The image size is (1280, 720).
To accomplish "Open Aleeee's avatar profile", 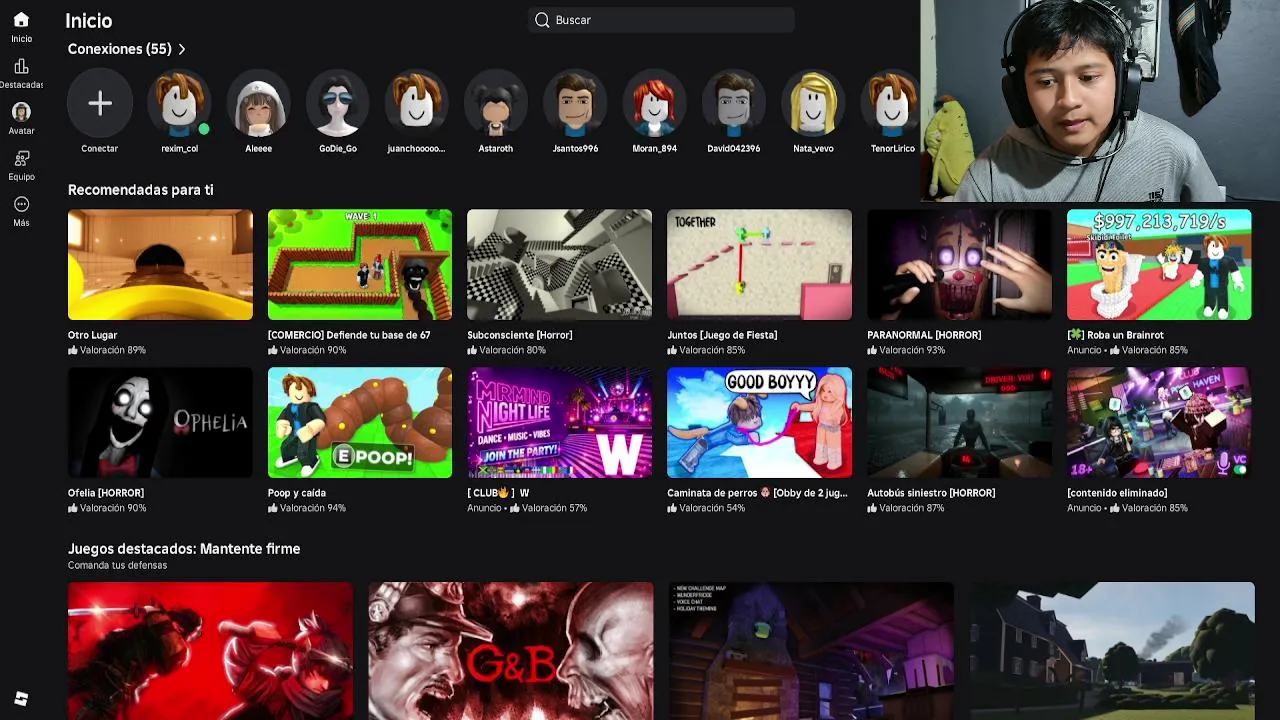I will point(258,103).
